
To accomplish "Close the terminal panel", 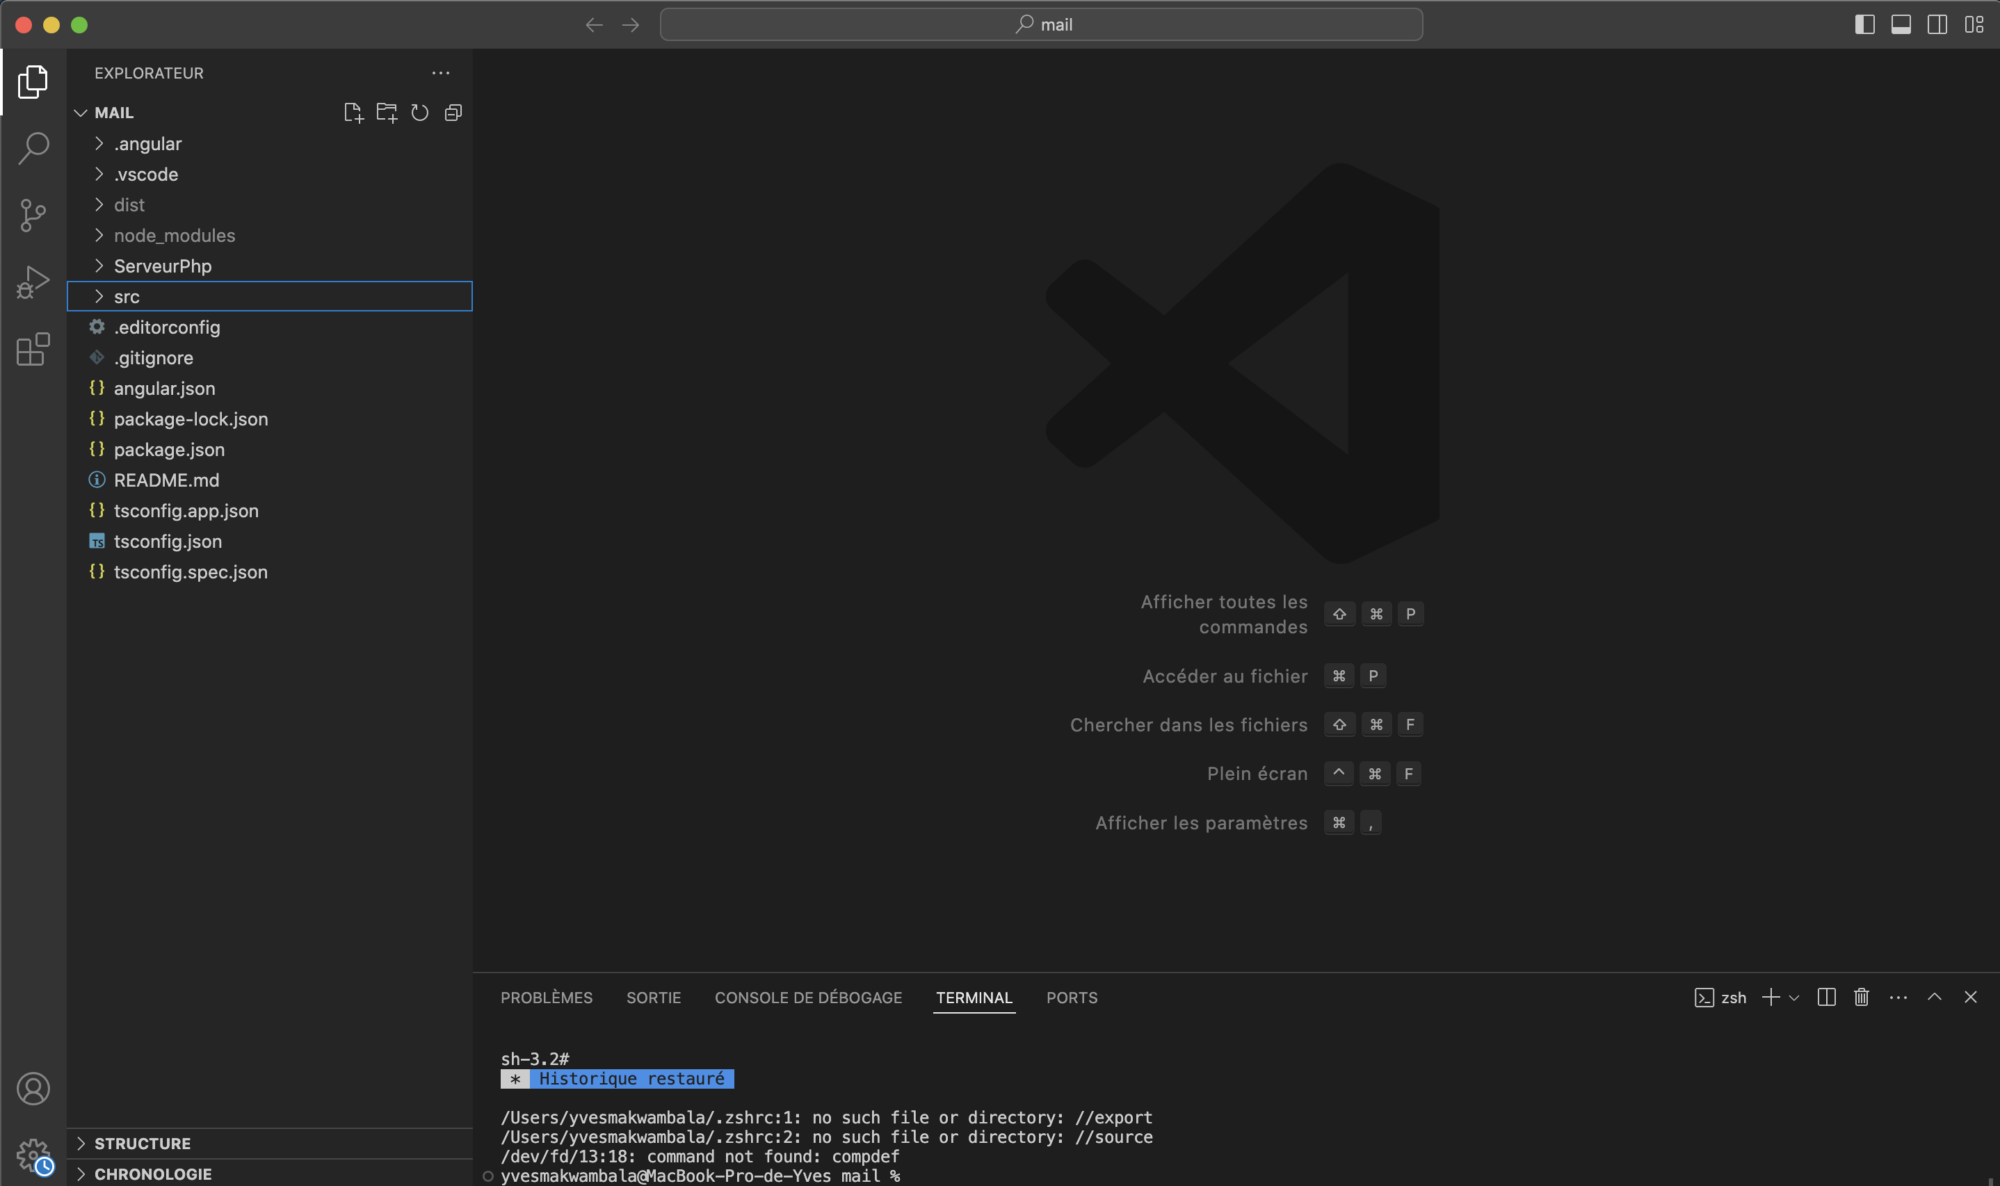I will coord(1970,997).
